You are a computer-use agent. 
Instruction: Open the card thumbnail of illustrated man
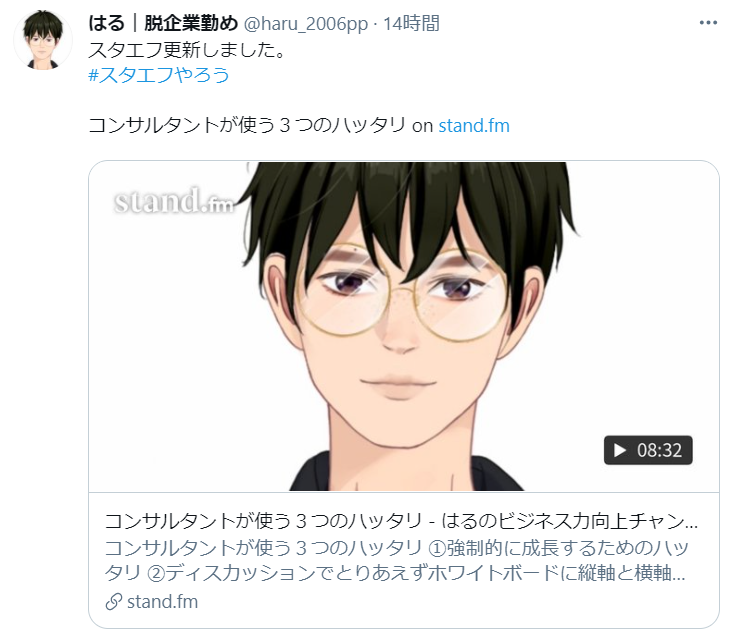(x=404, y=326)
